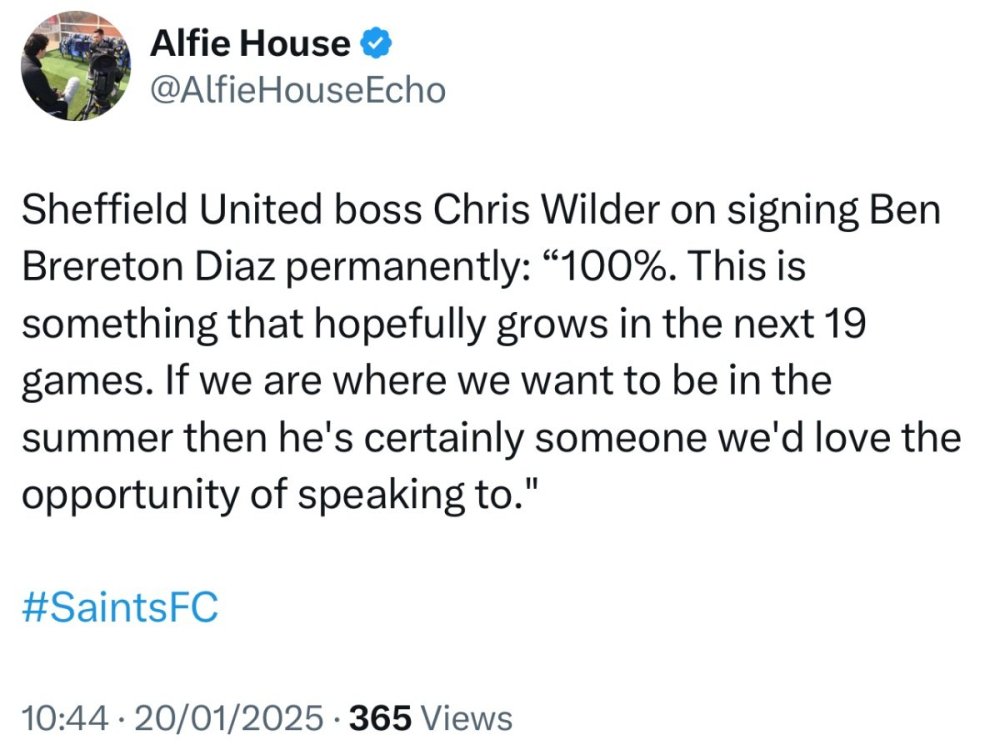Click the 10:44 timestamp
The width and height of the screenshot is (1000, 755).
coord(62,717)
